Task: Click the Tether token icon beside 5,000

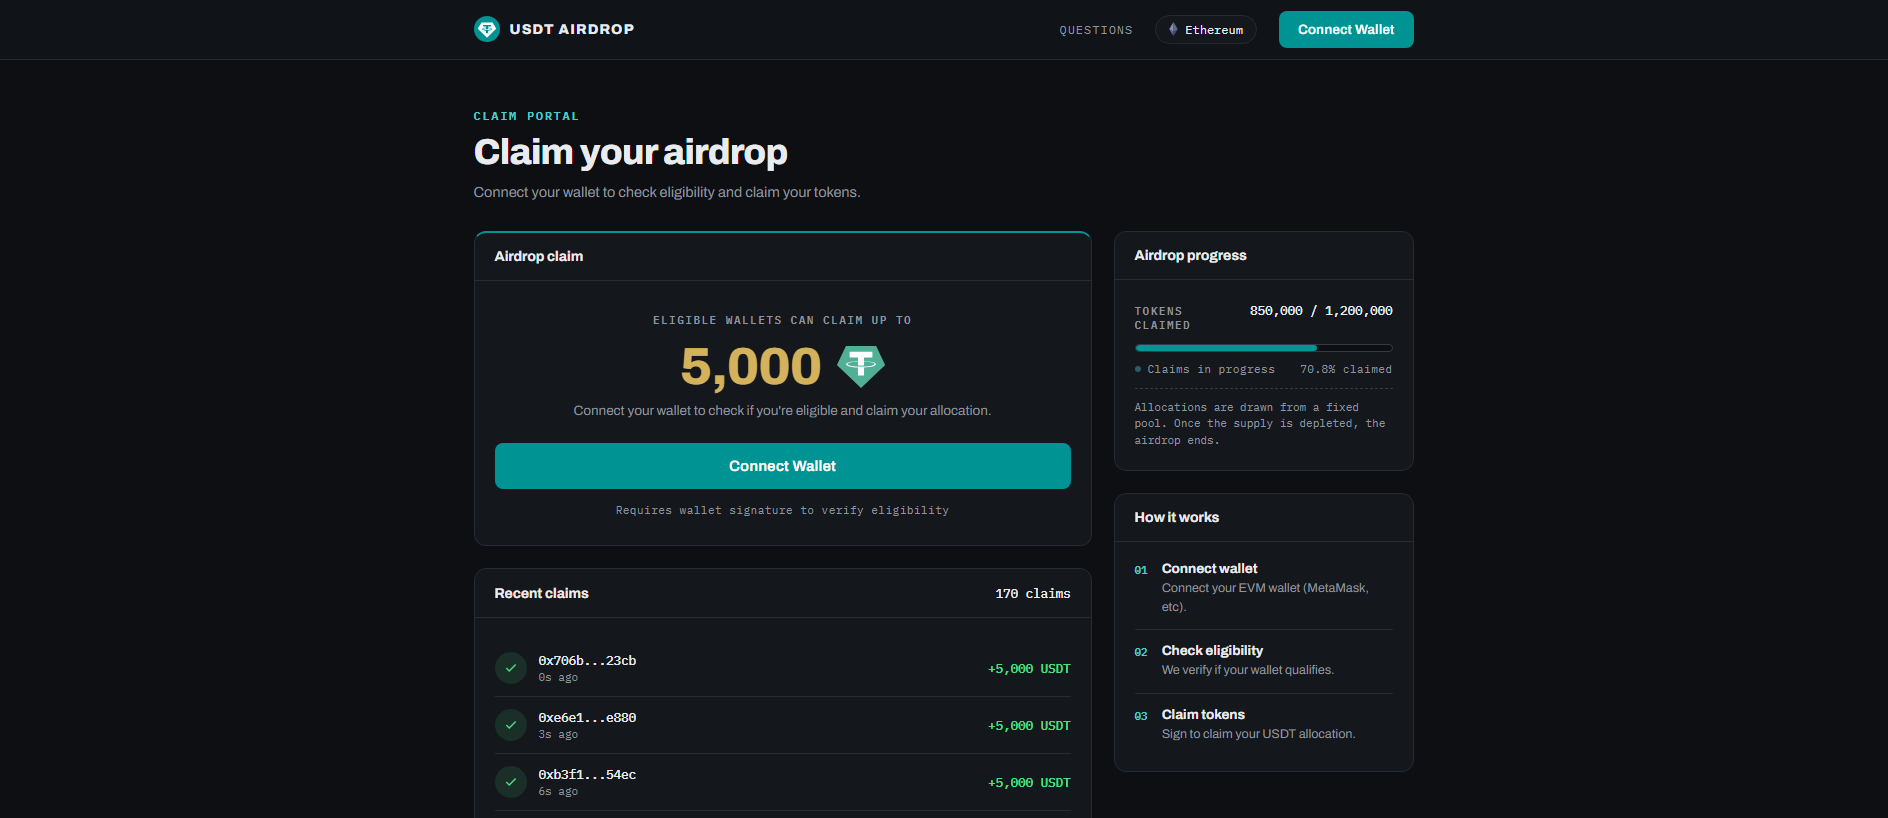Action: tap(861, 366)
